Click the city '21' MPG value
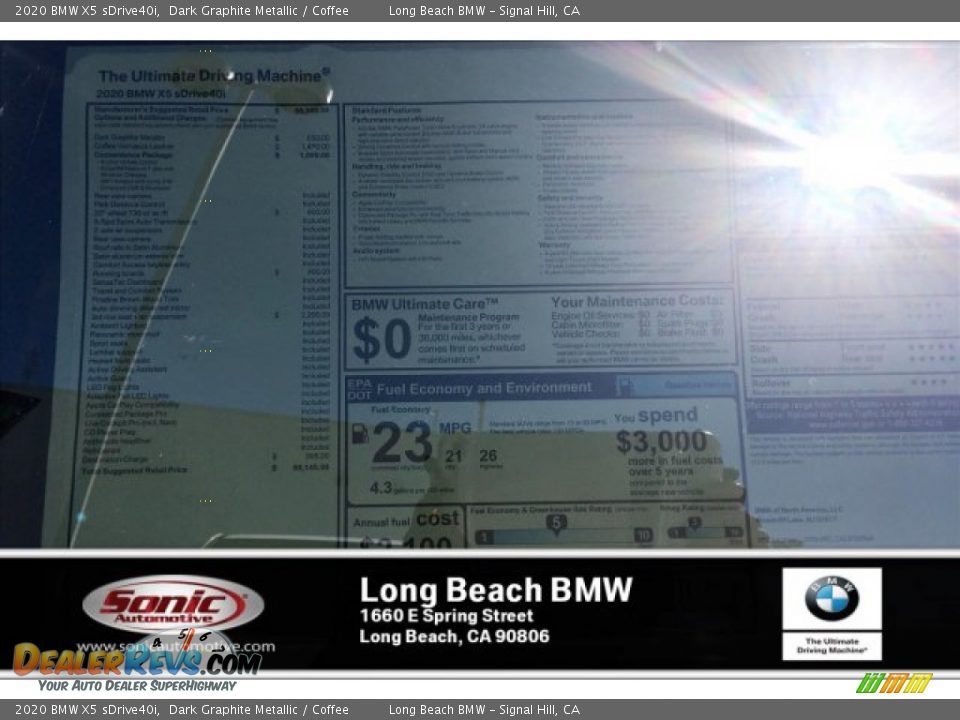 pos(454,456)
